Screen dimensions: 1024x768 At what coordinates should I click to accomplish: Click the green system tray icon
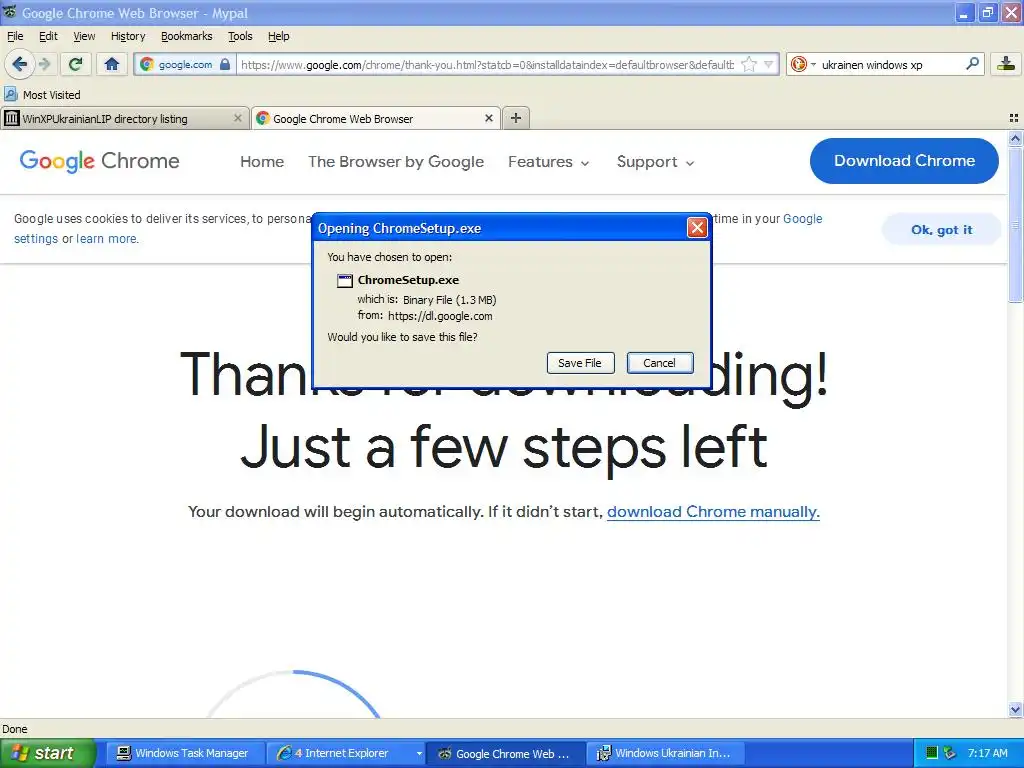[x=932, y=753]
